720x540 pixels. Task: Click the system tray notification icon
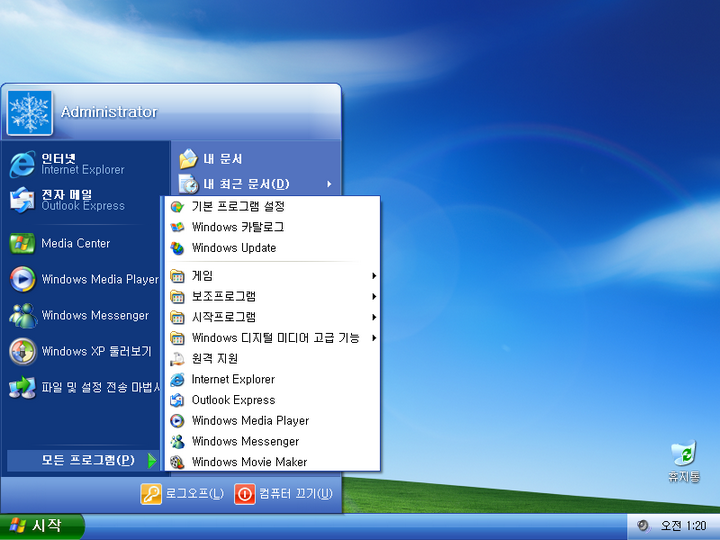[x=642, y=525]
